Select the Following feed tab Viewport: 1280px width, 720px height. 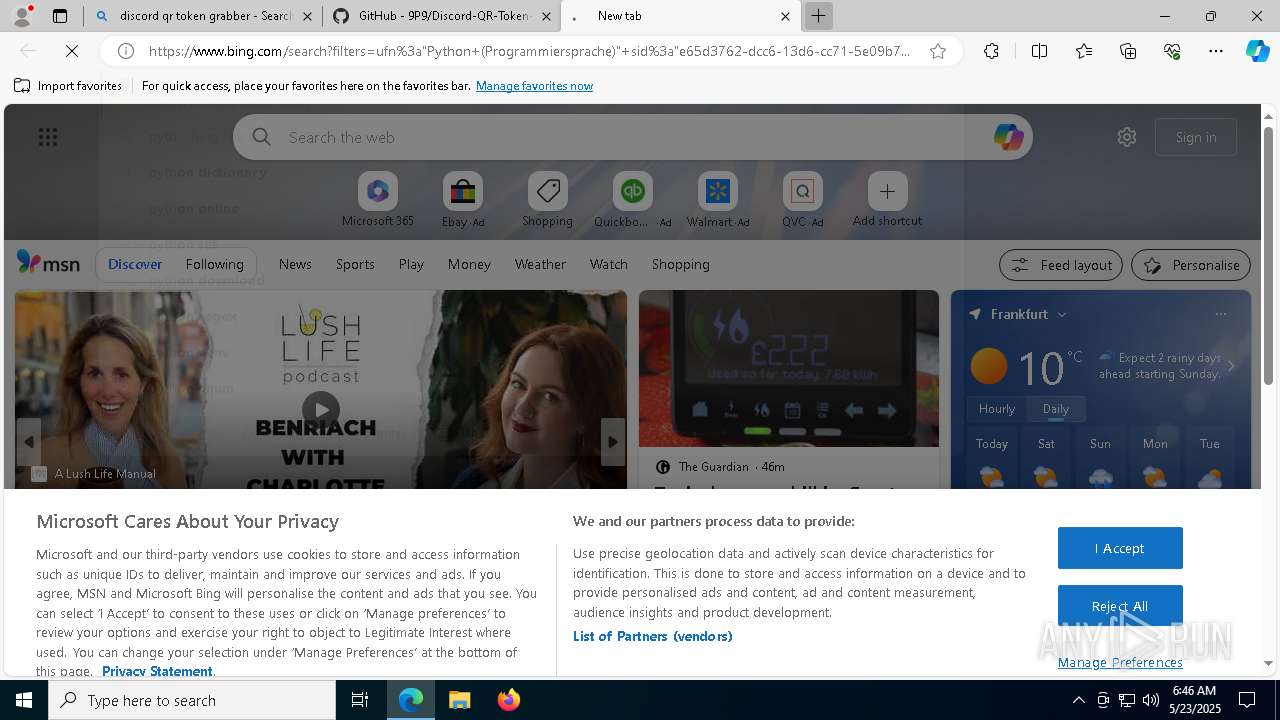(x=214, y=264)
